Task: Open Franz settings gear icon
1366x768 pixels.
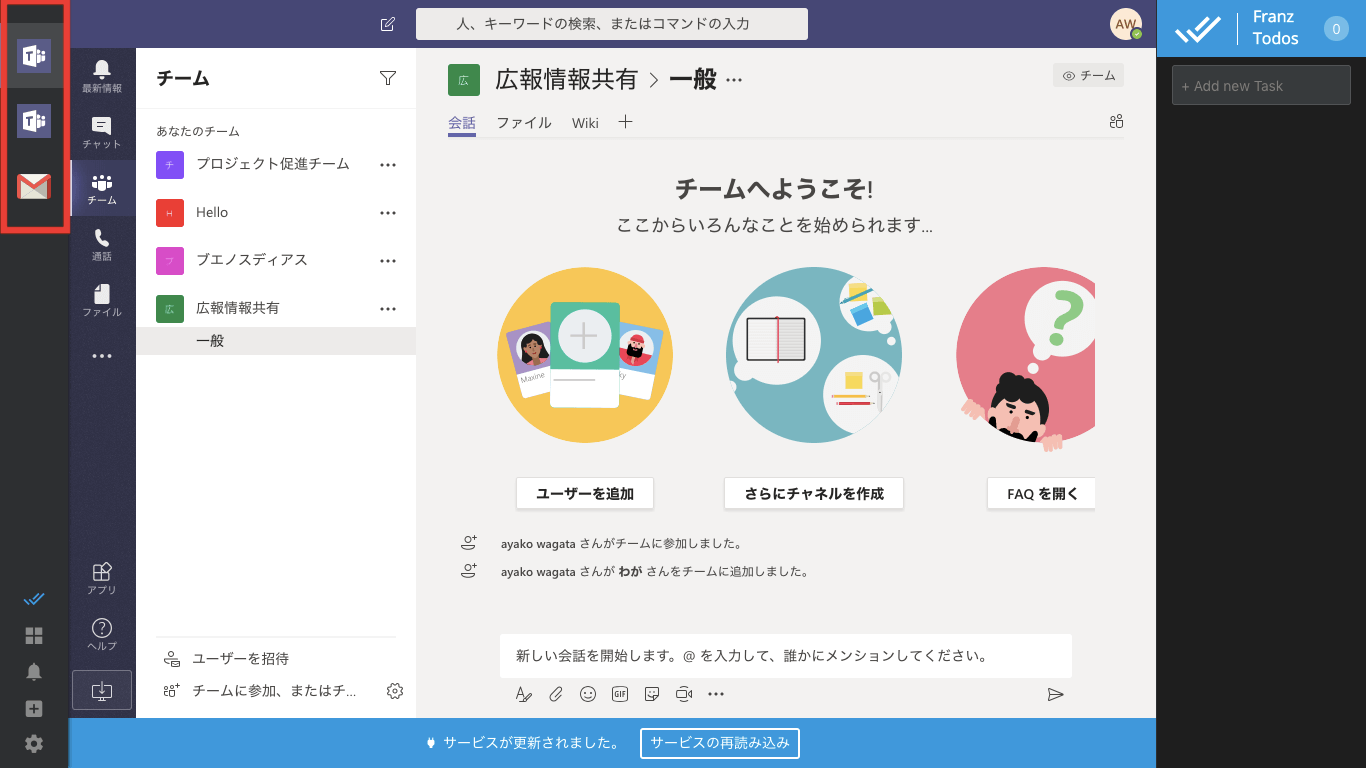Action: [x=34, y=744]
